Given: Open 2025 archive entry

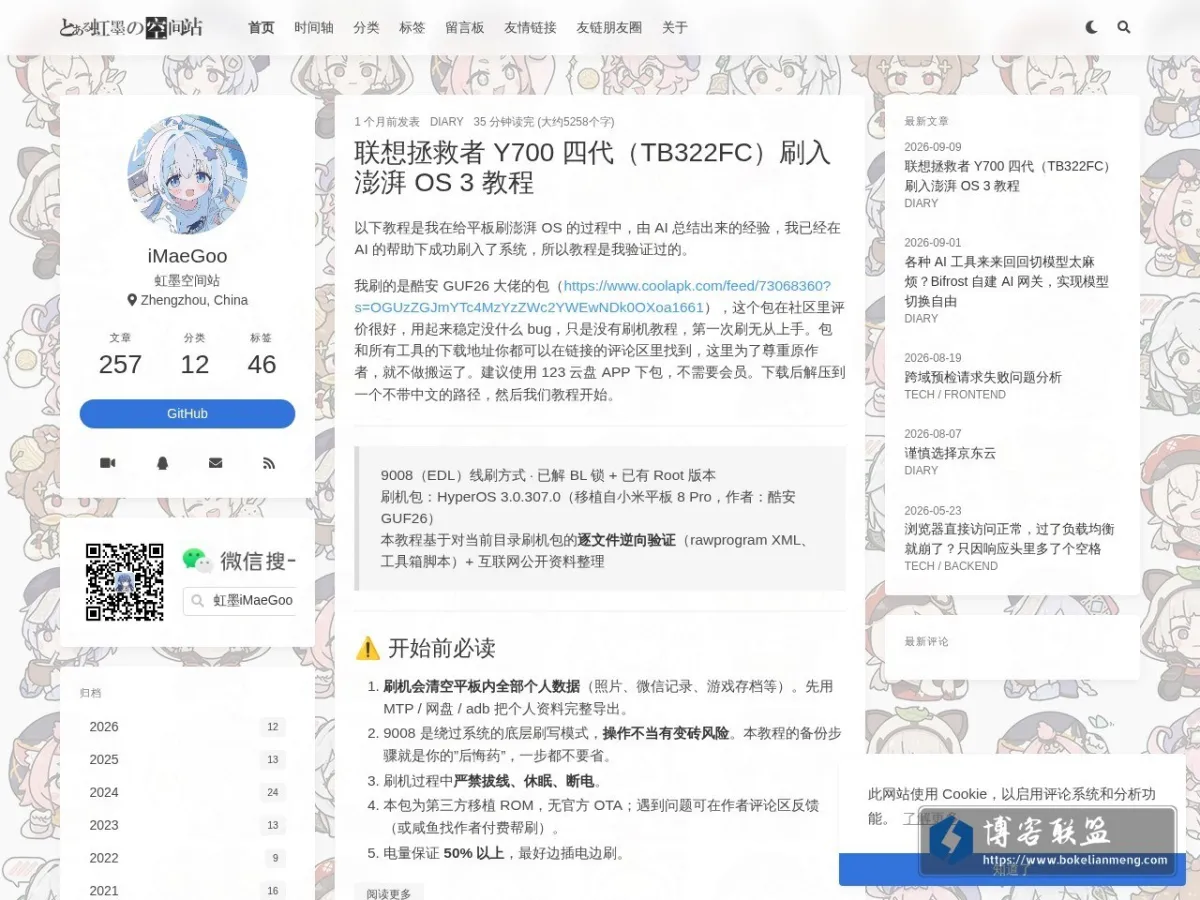Looking at the screenshot, I should [187, 760].
